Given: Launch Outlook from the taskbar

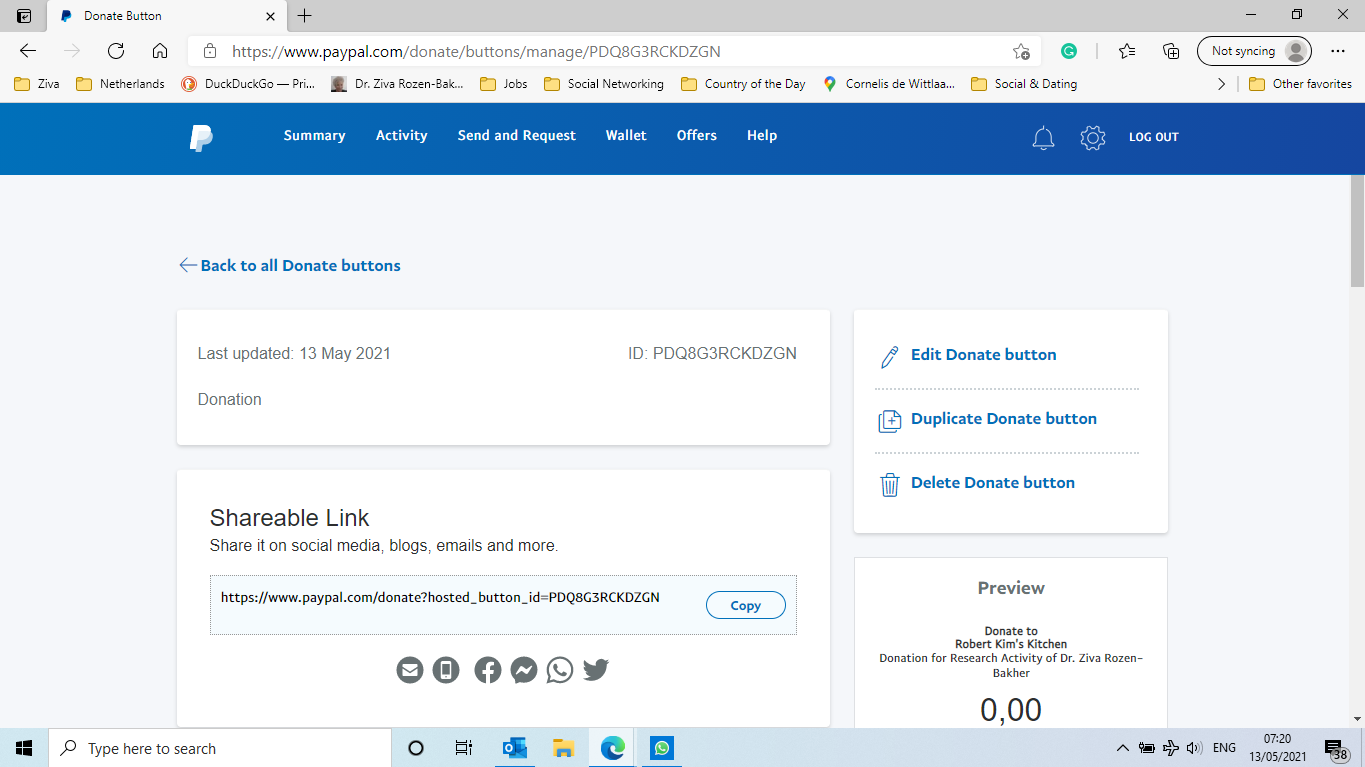Looking at the screenshot, I should [514, 747].
